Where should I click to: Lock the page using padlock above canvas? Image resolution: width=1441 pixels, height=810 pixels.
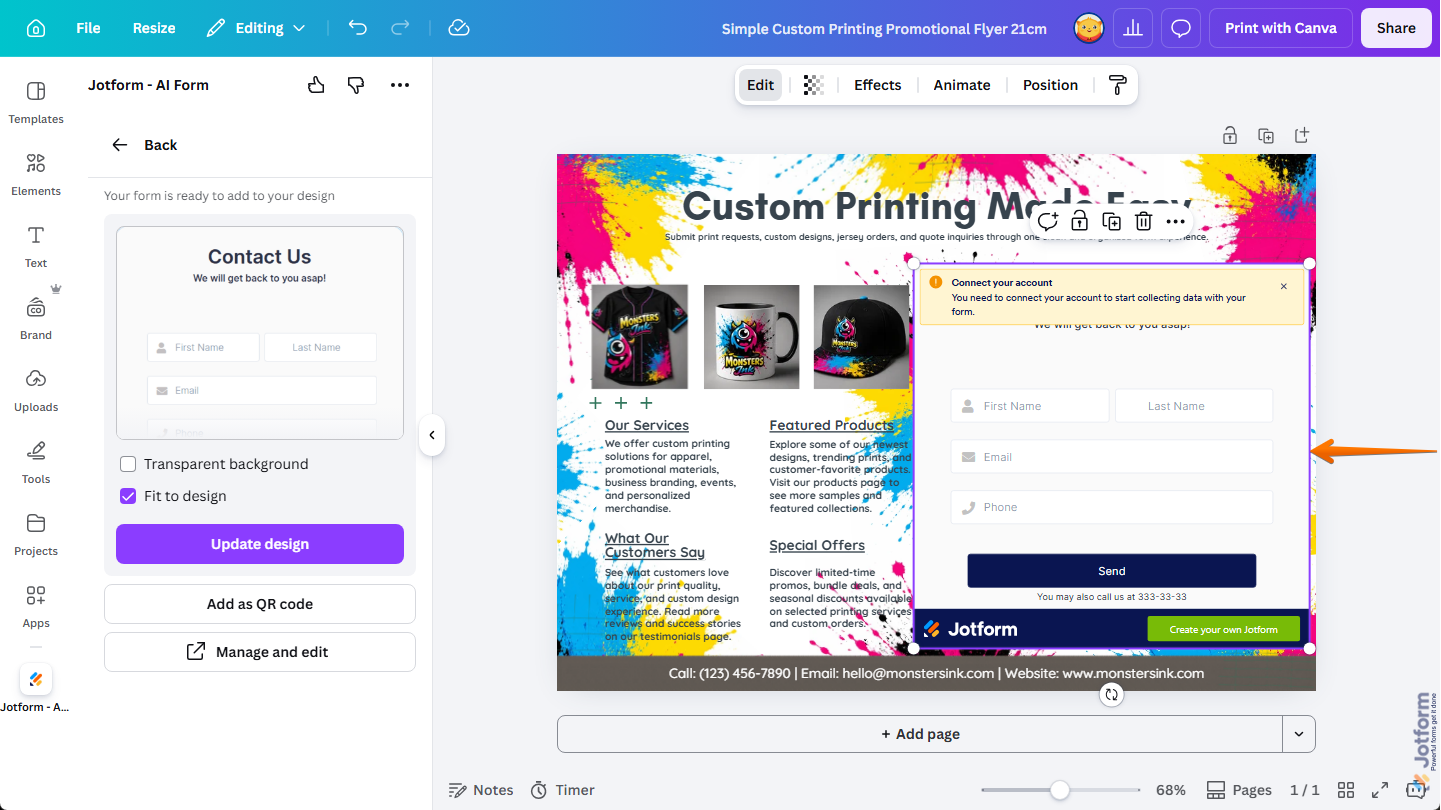[1230, 135]
